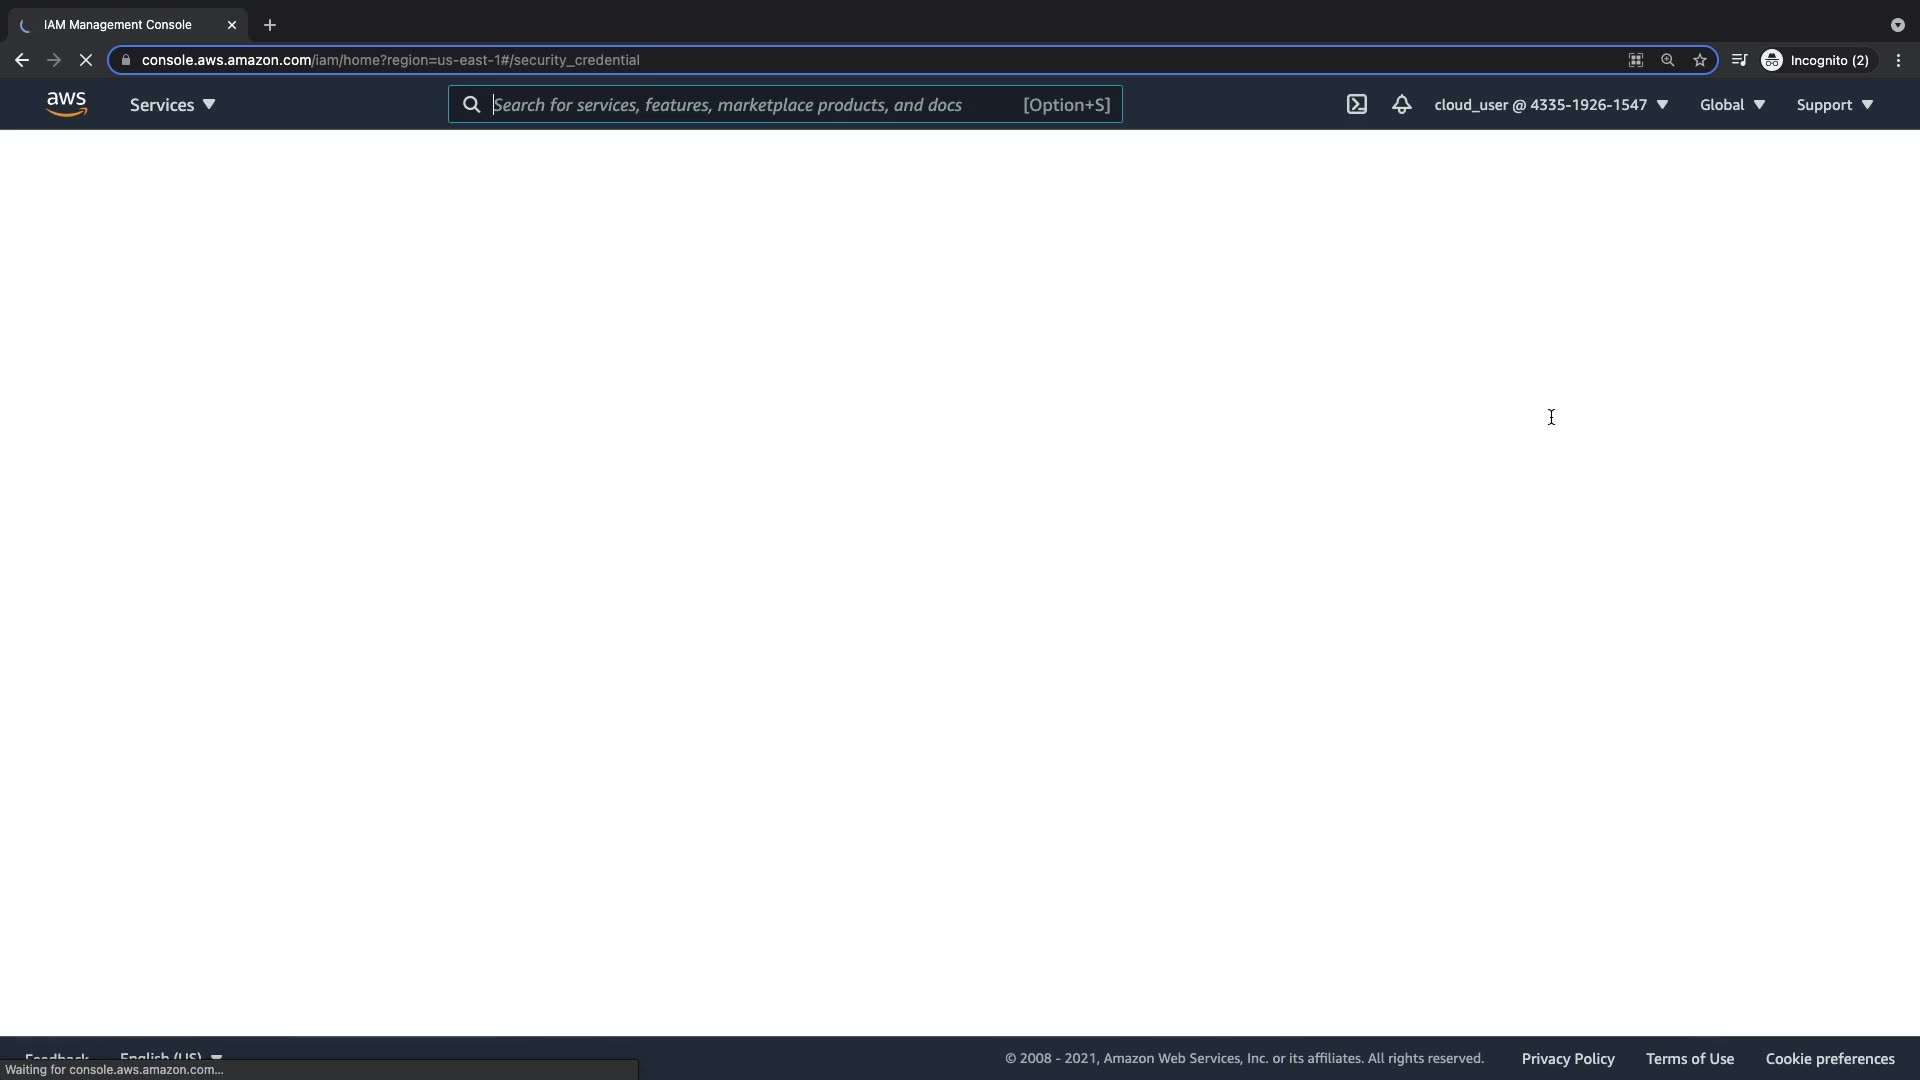
Task: Open AWS CloudShell from the navigation bar
Action: pyautogui.click(x=1356, y=104)
